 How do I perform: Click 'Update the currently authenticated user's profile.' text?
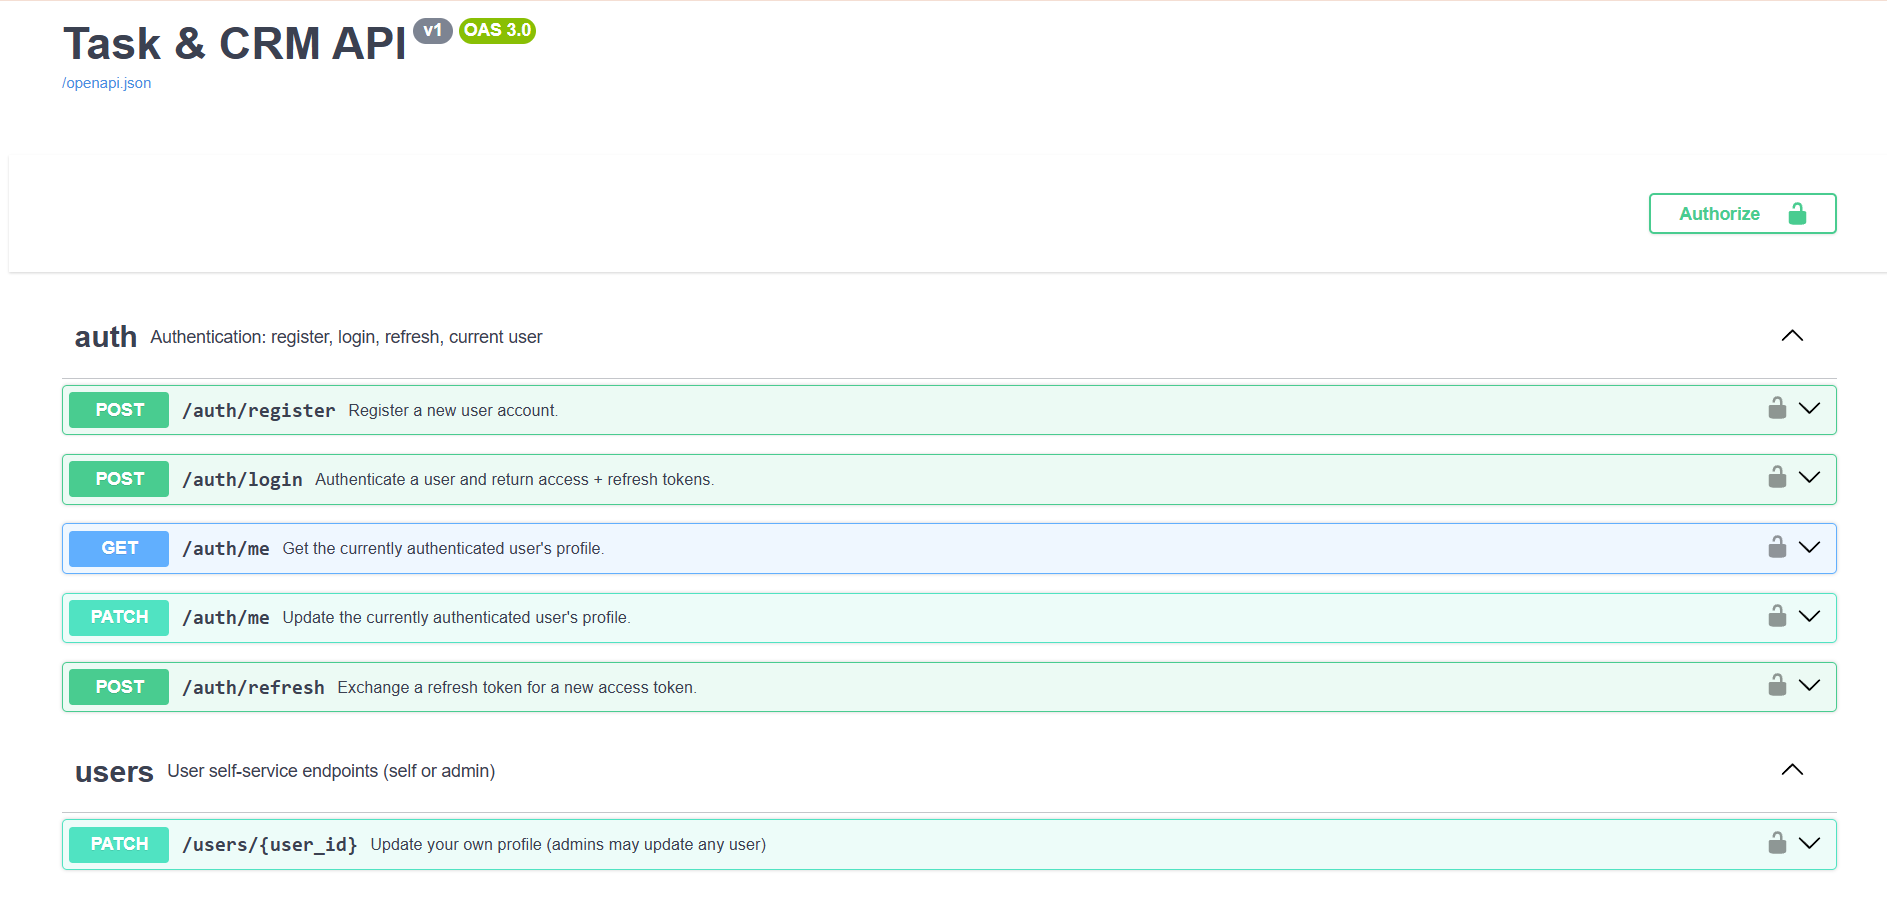coord(456,618)
